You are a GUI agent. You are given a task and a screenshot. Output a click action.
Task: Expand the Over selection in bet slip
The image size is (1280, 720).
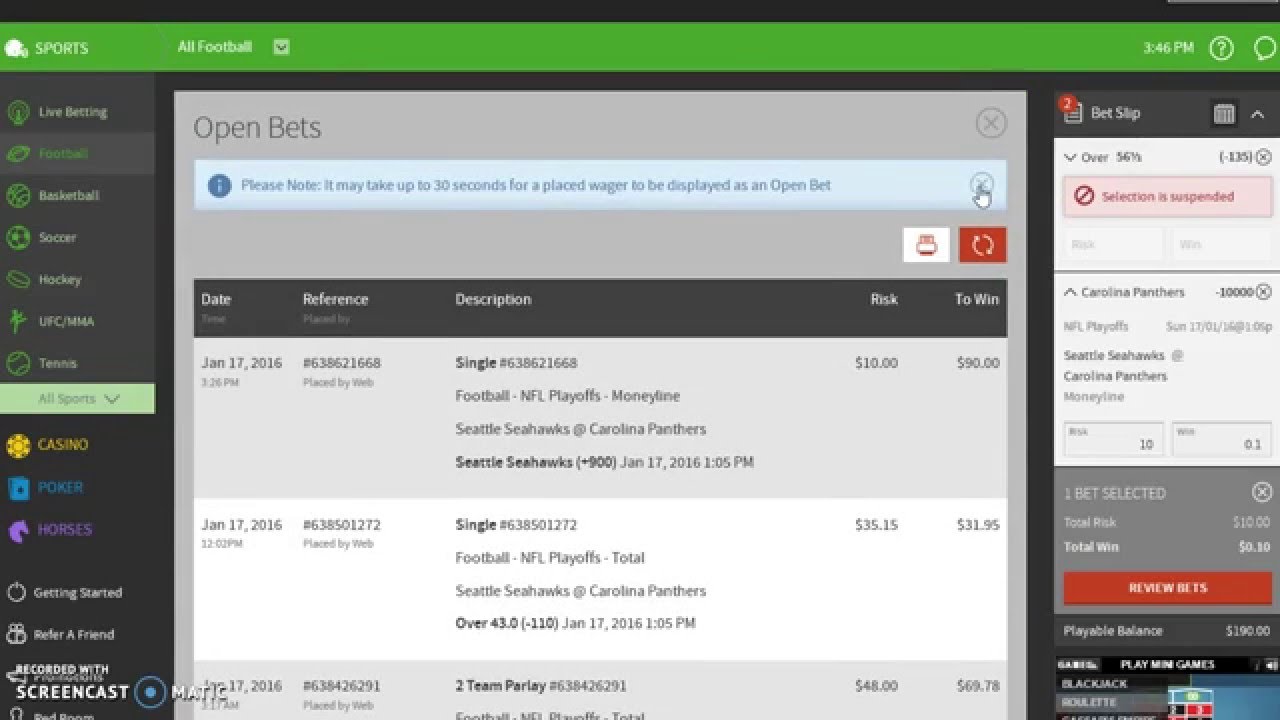[1070, 157]
